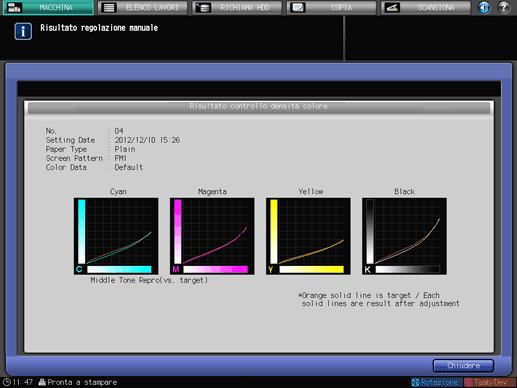Select the Cyan density graph

(116, 236)
